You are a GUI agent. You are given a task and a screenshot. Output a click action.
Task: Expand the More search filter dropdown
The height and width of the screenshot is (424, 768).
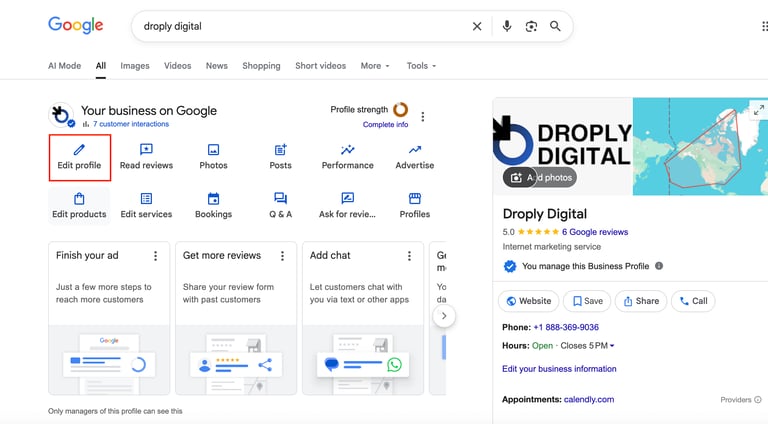pos(375,66)
